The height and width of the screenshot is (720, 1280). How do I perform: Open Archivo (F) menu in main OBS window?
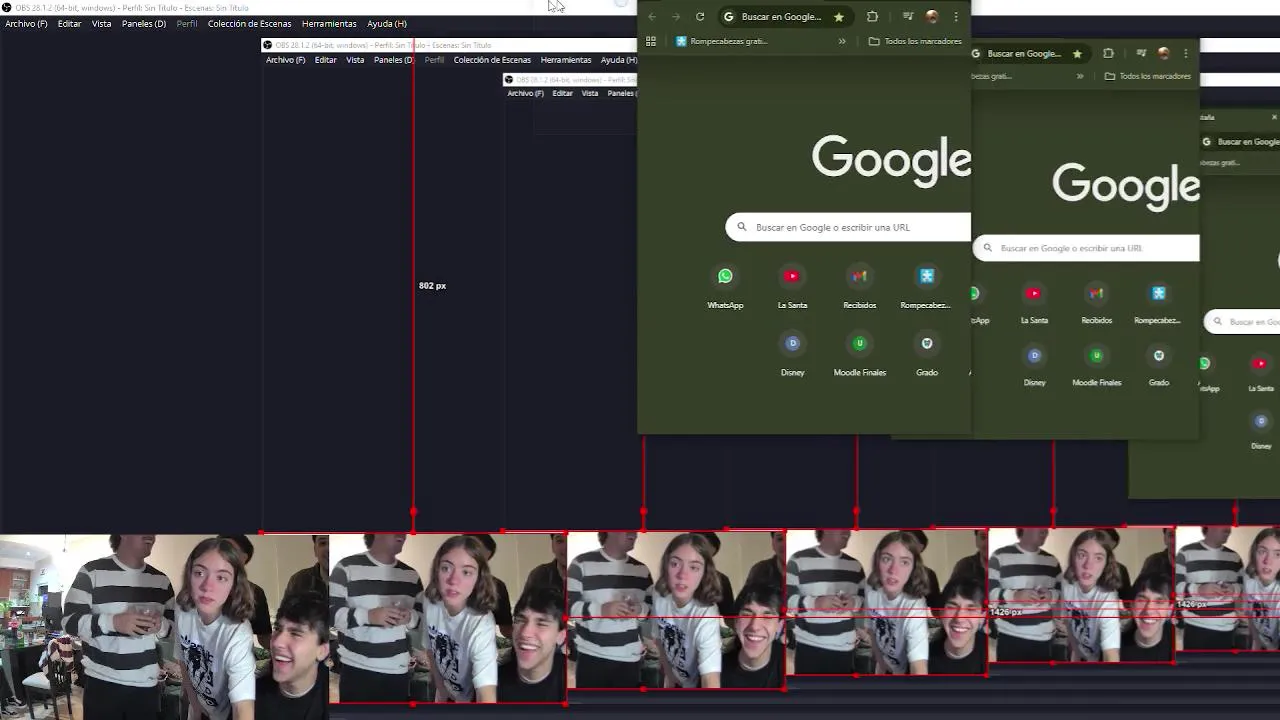coord(26,23)
